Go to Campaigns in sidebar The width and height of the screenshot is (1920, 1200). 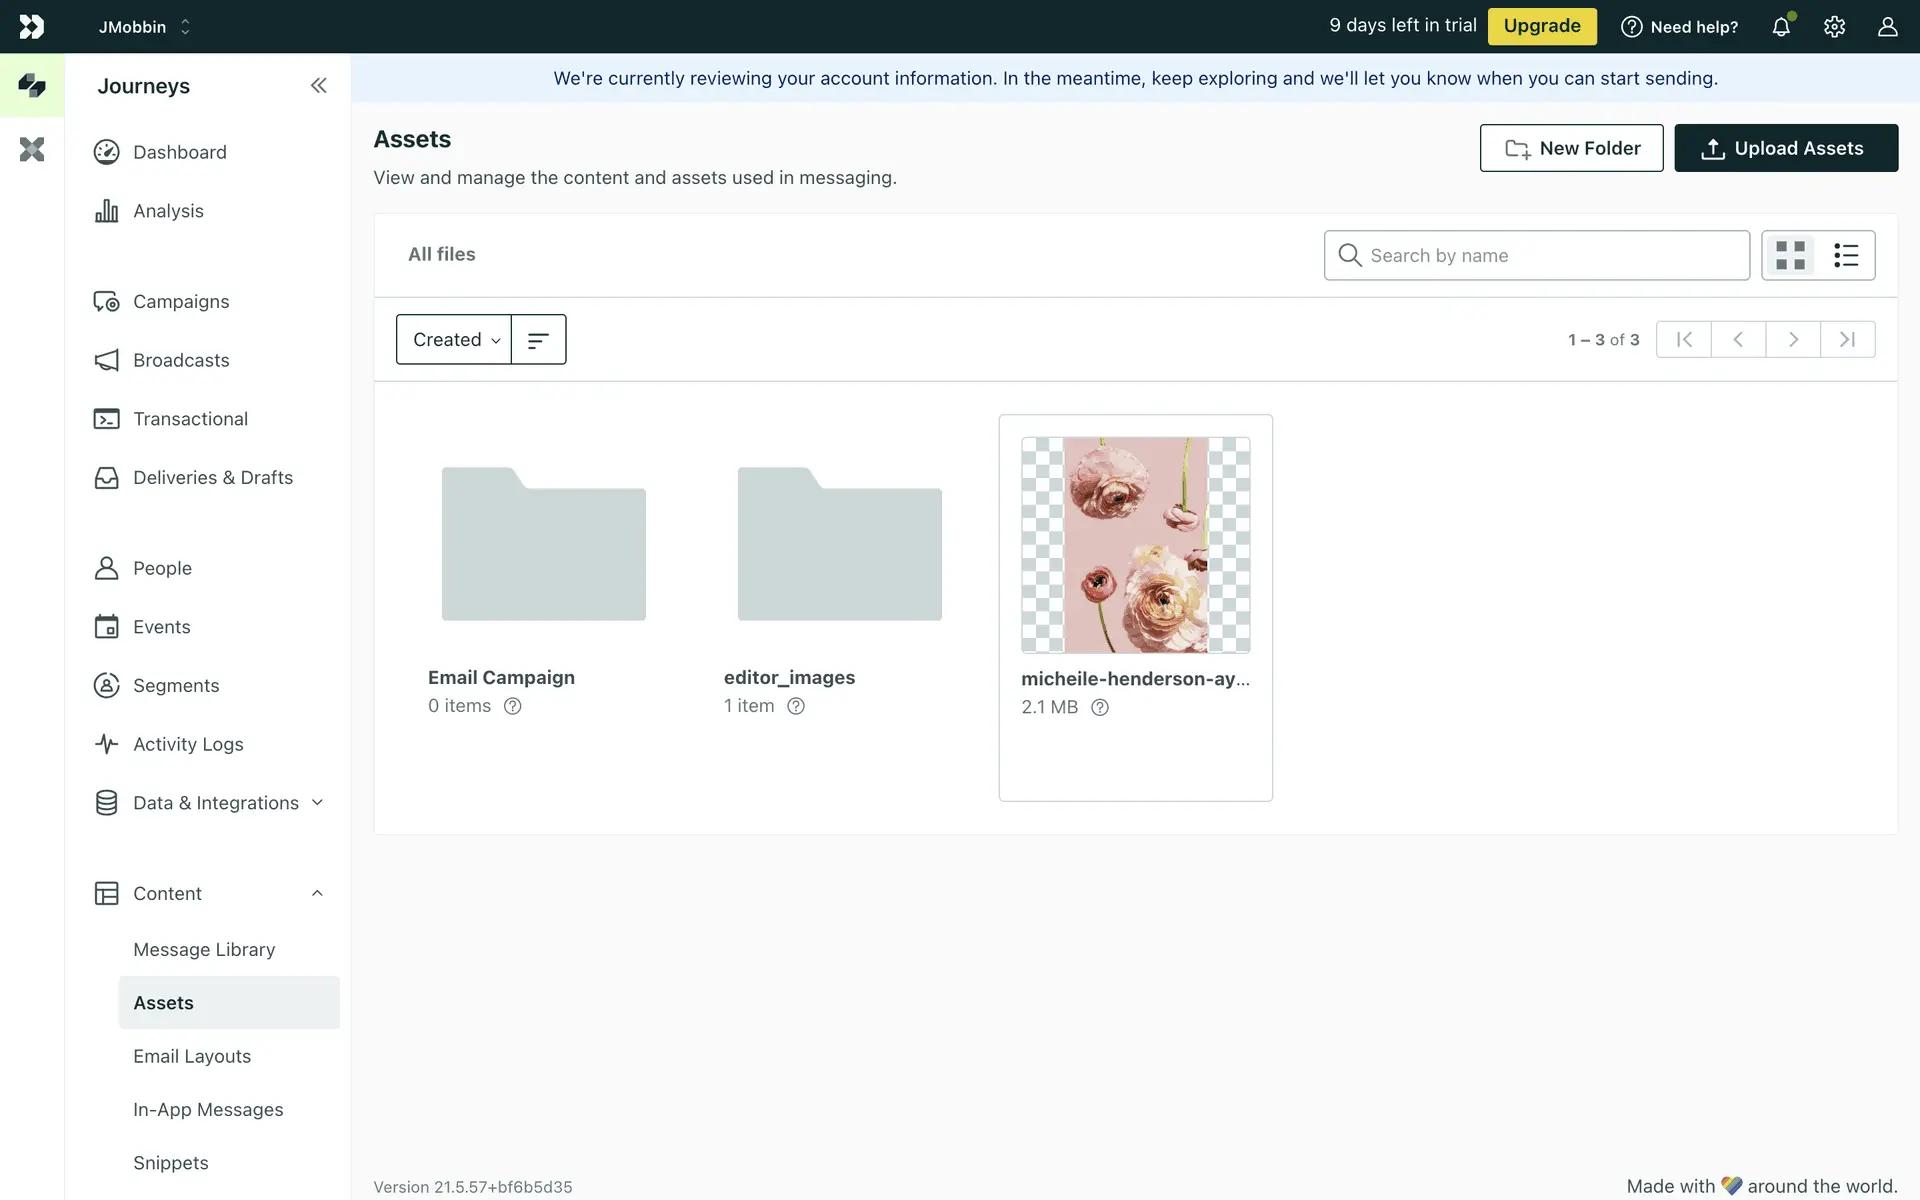181,301
